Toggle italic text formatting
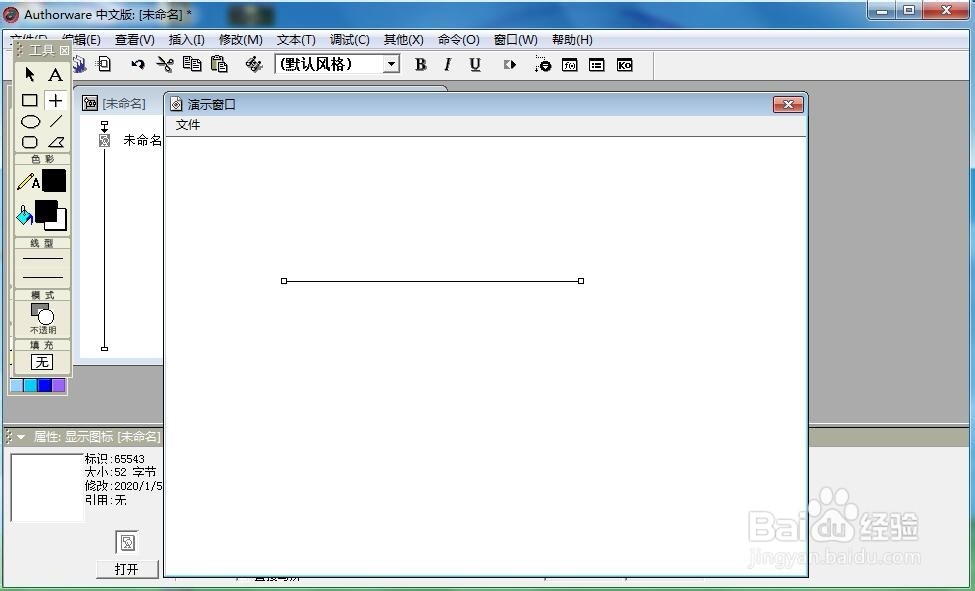 [x=447, y=64]
